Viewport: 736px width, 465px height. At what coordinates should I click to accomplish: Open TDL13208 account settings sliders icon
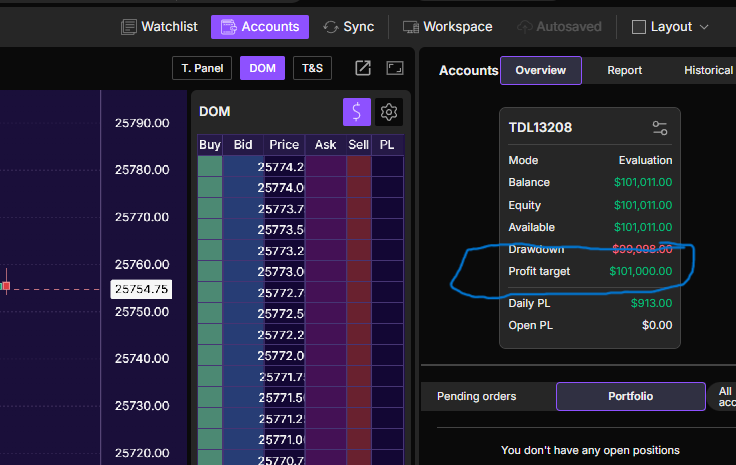[x=660, y=128]
